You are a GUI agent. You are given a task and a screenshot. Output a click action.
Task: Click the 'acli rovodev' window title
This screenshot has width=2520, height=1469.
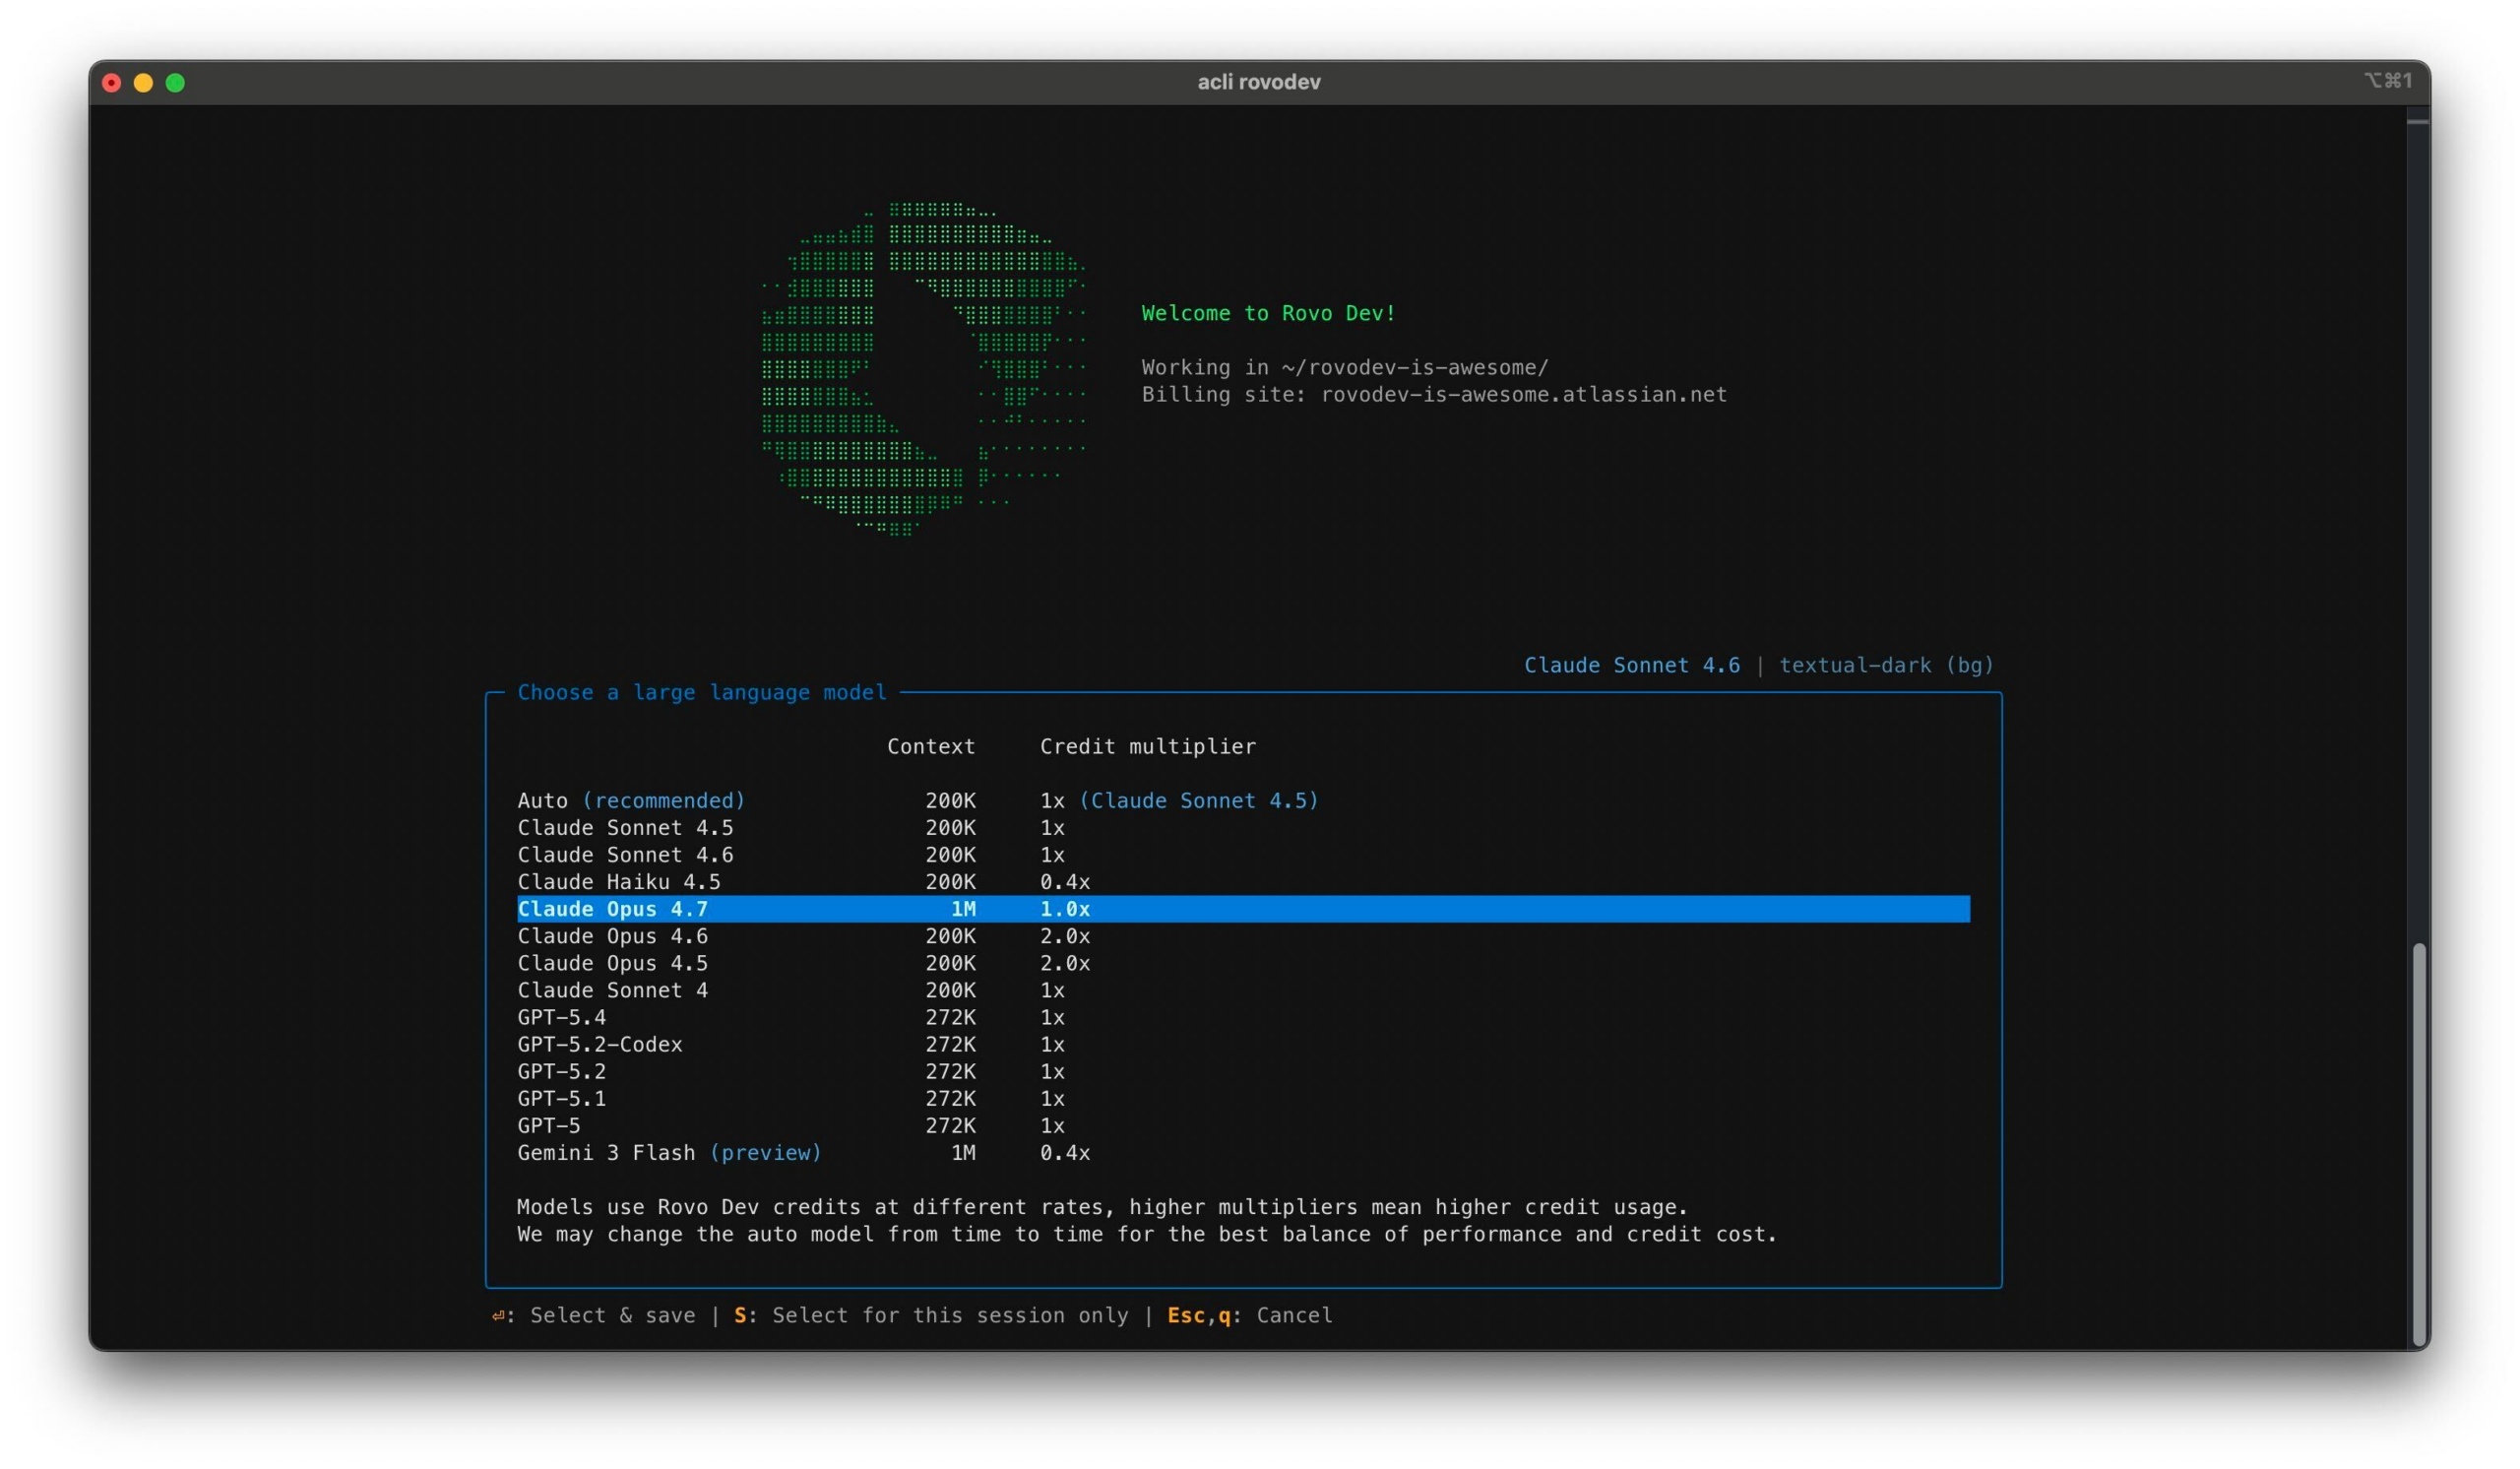pos(1259,82)
